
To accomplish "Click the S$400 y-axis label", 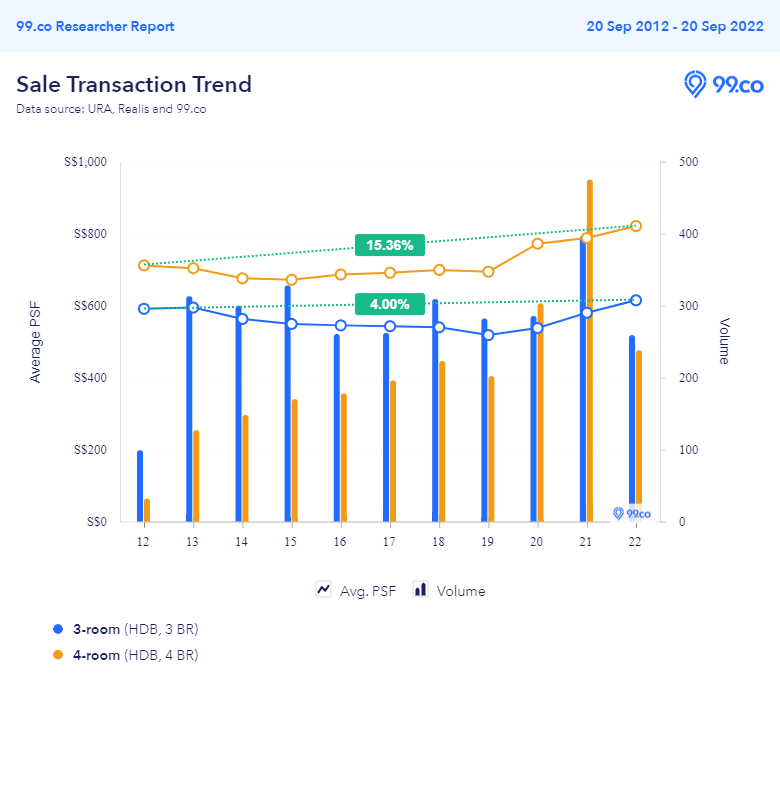I will coord(90,378).
